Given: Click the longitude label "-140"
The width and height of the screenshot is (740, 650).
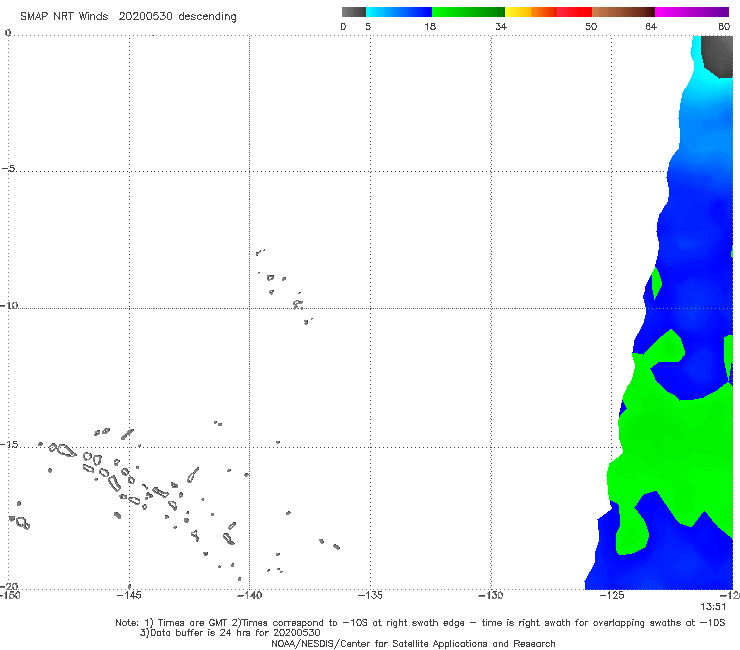Looking at the screenshot, I should click(x=249, y=595).
